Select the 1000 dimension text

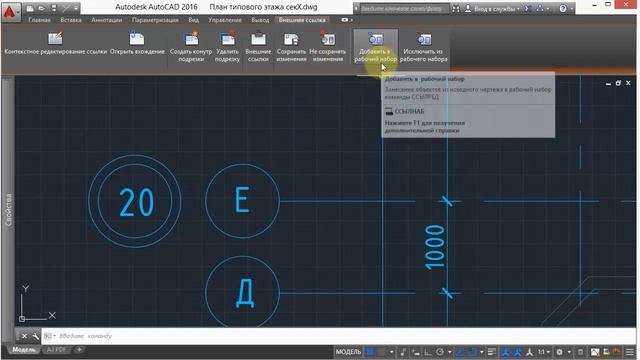tap(434, 247)
